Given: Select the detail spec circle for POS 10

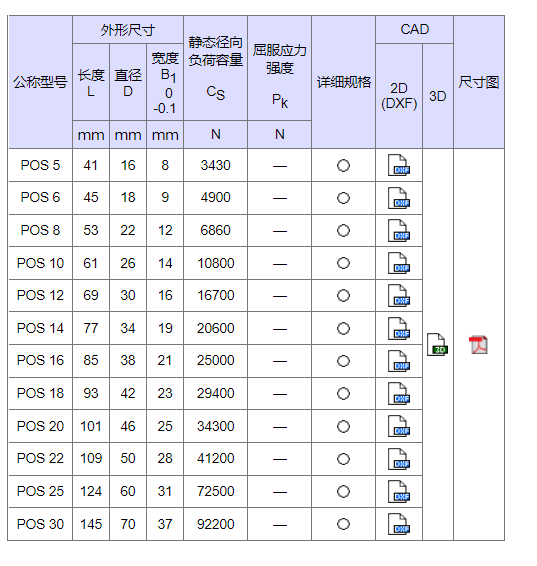Looking at the screenshot, I should tap(343, 263).
